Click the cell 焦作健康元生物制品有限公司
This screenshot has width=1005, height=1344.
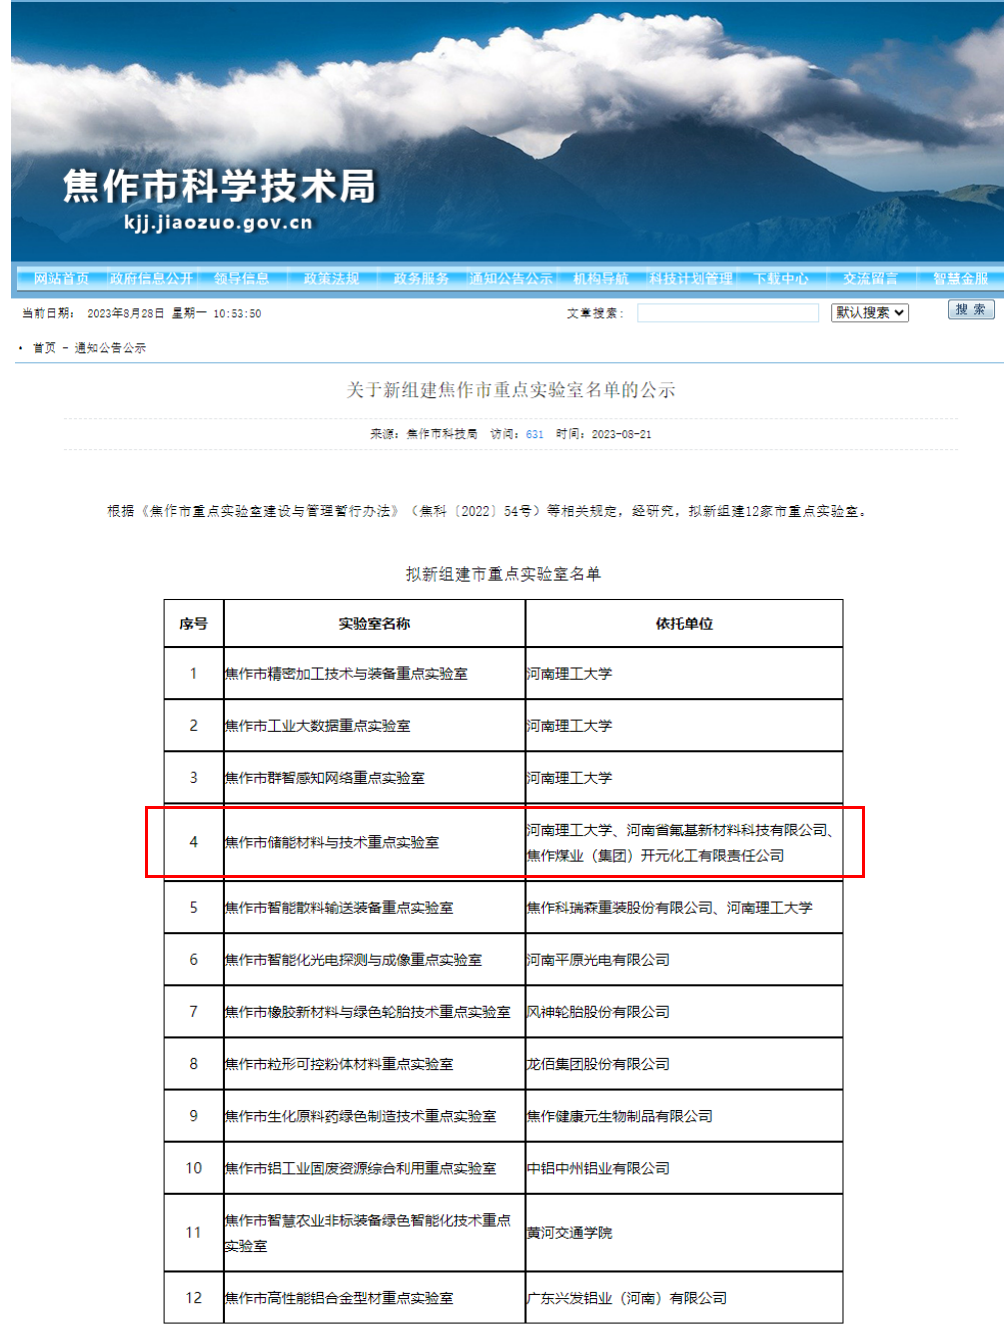tap(684, 1116)
